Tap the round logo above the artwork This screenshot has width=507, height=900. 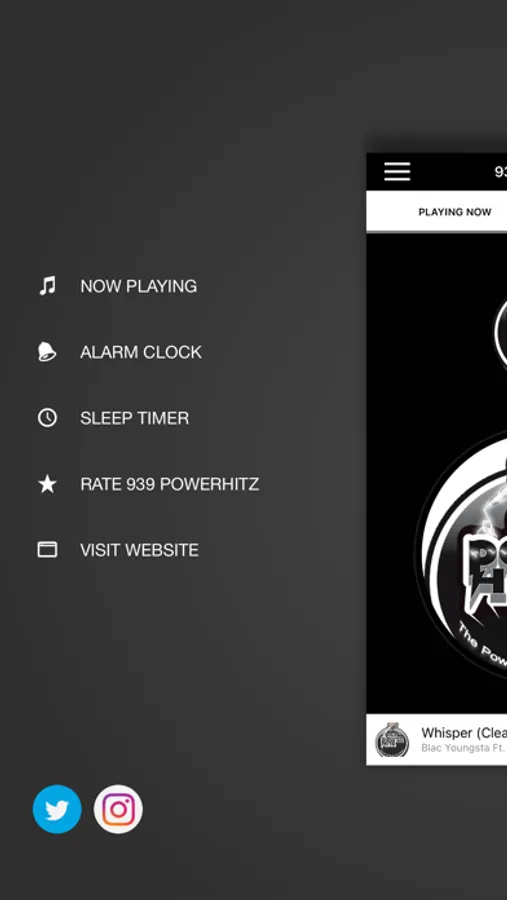tap(501, 333)
